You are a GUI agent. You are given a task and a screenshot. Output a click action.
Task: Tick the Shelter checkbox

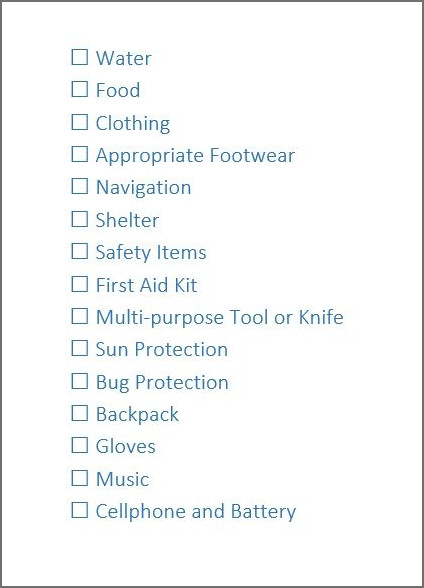pos(79,219)
